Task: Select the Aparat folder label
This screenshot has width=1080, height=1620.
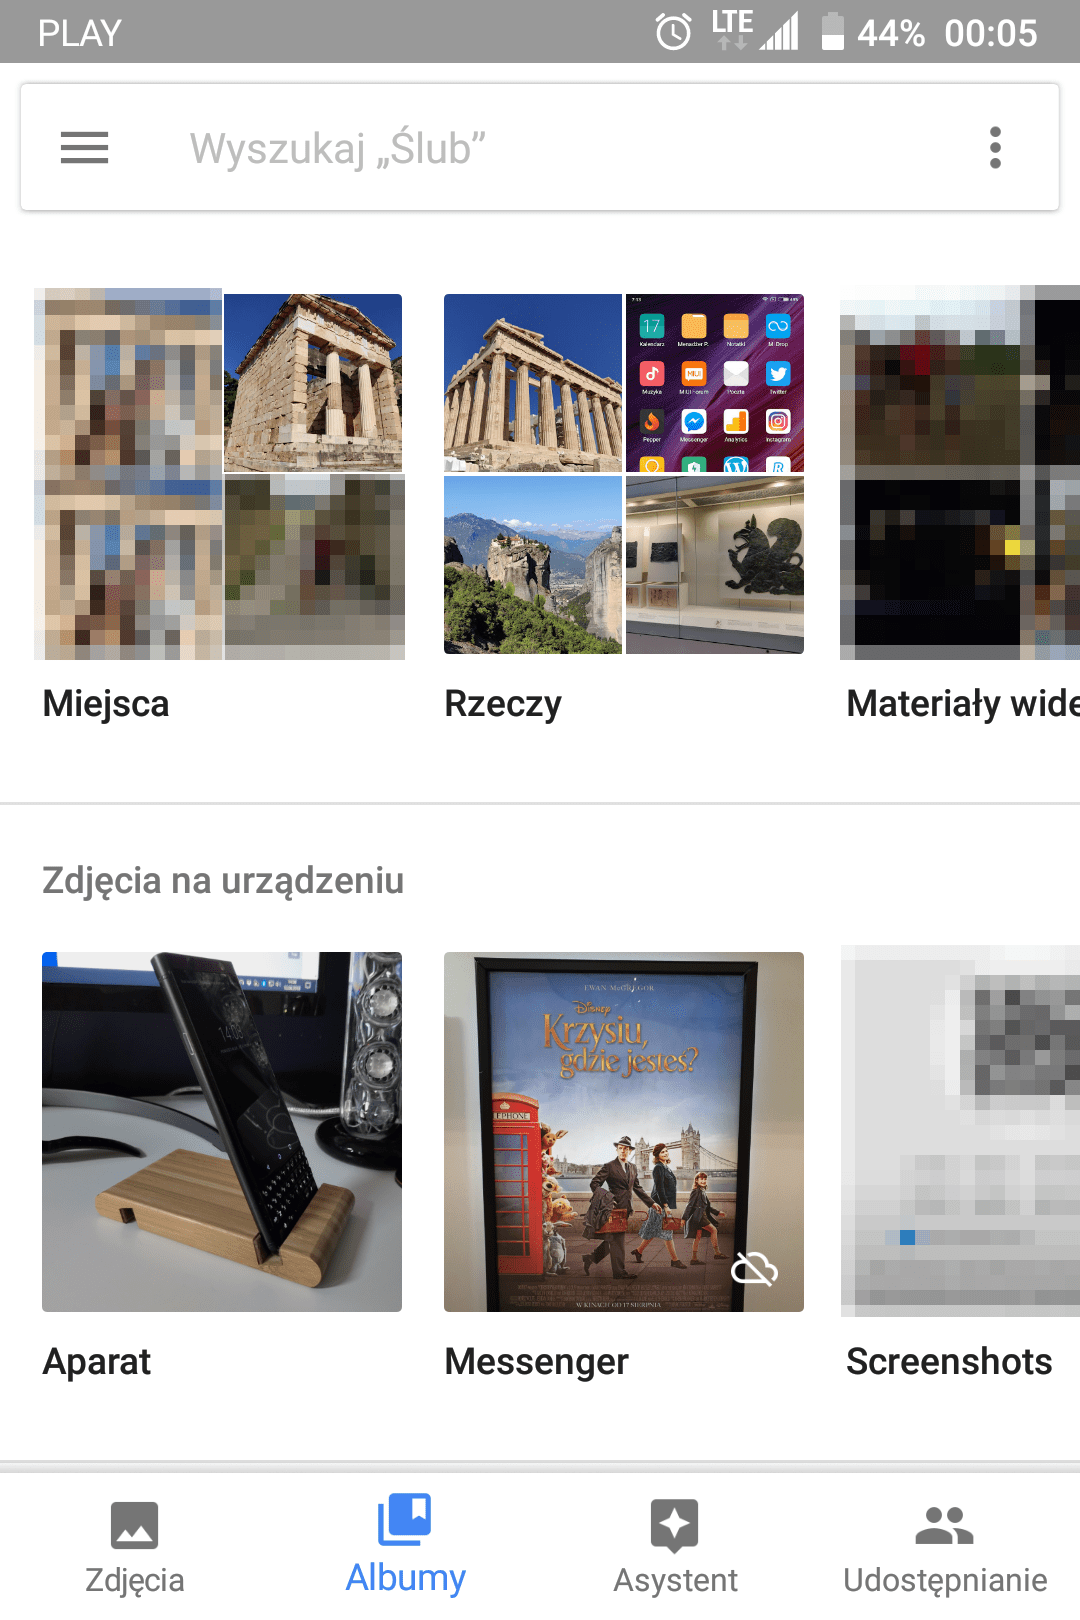Action: click(97, 1362)
